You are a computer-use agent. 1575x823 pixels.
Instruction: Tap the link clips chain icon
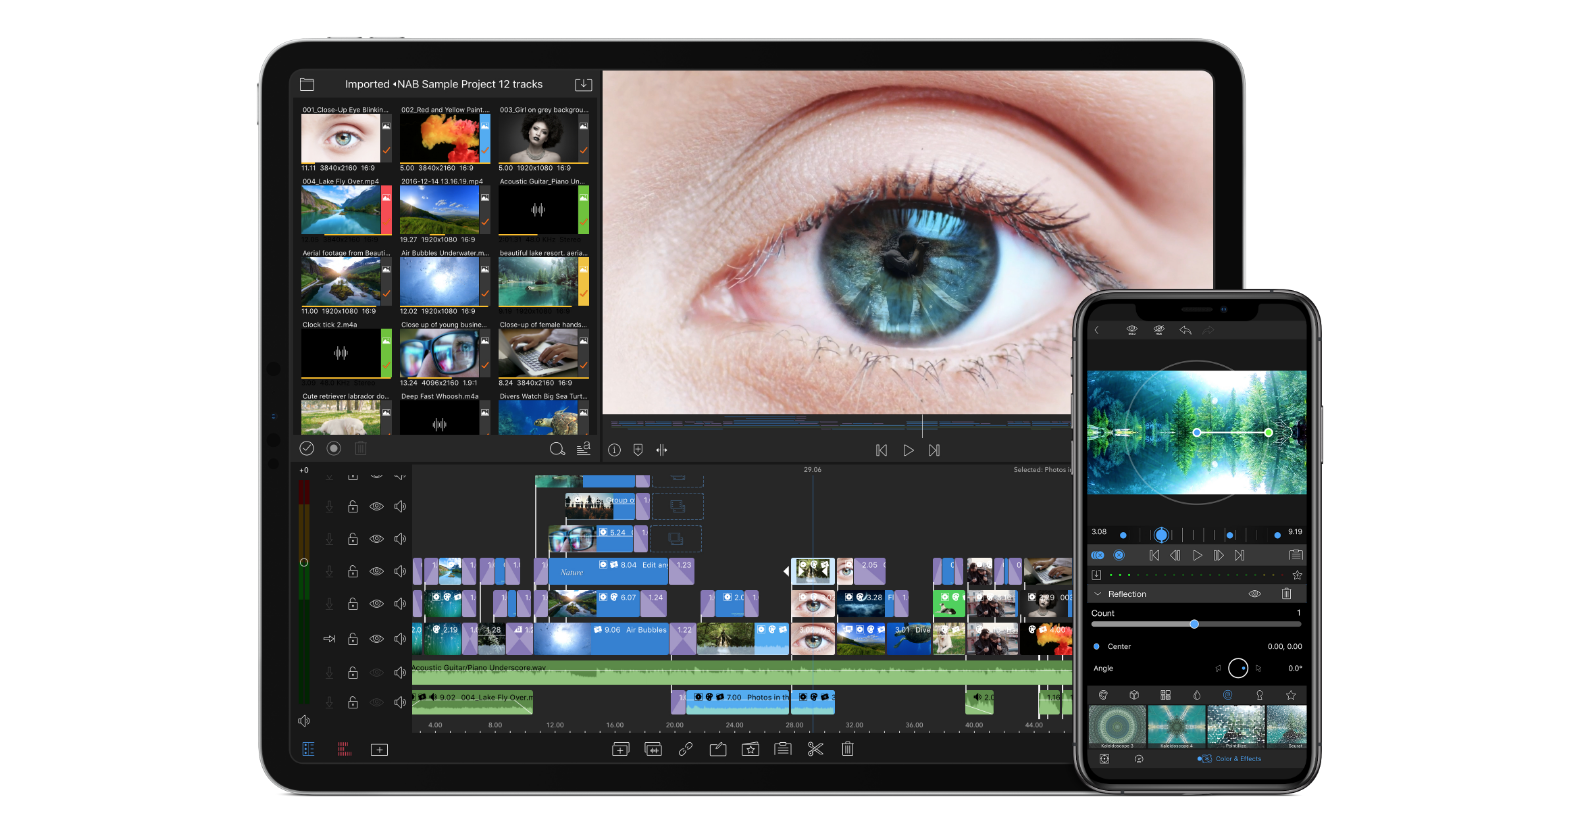686,749
